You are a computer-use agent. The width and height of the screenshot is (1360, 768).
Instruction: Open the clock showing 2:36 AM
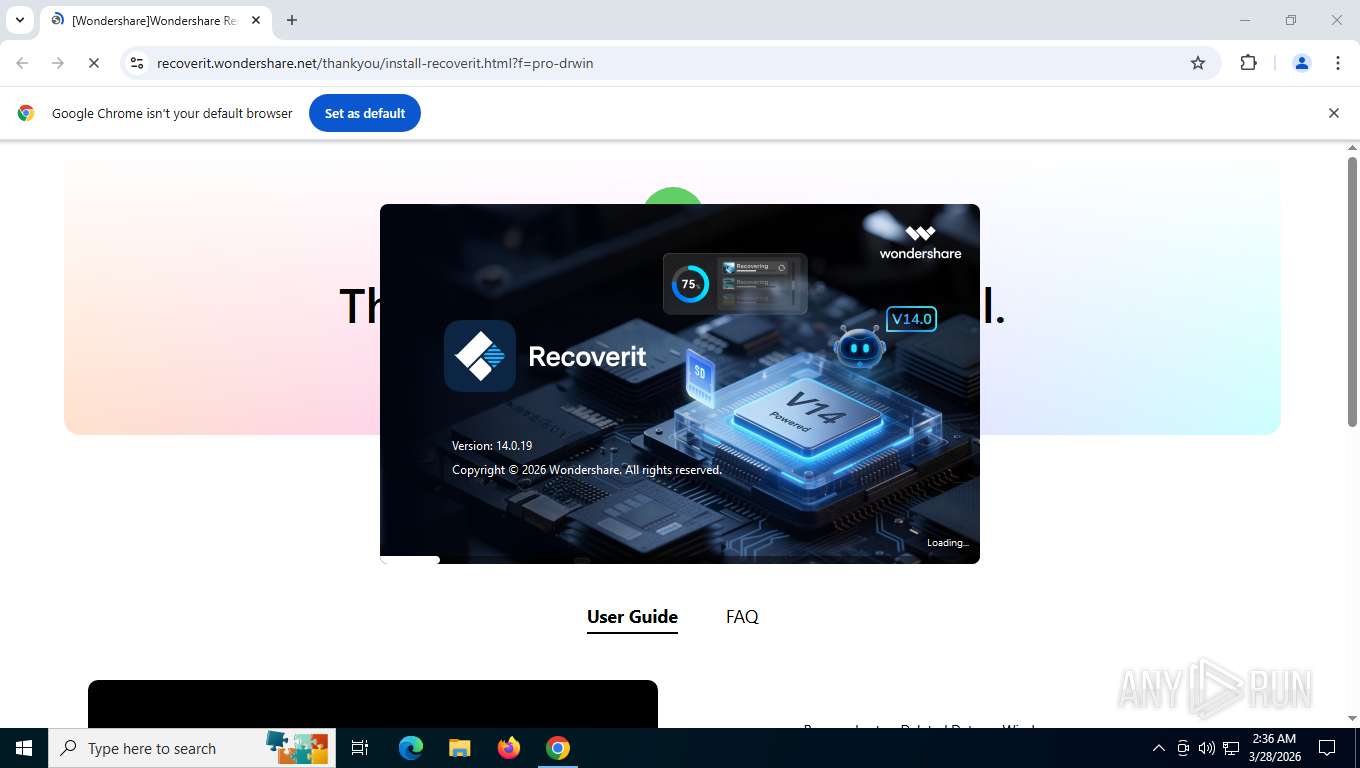point(1274,748)
